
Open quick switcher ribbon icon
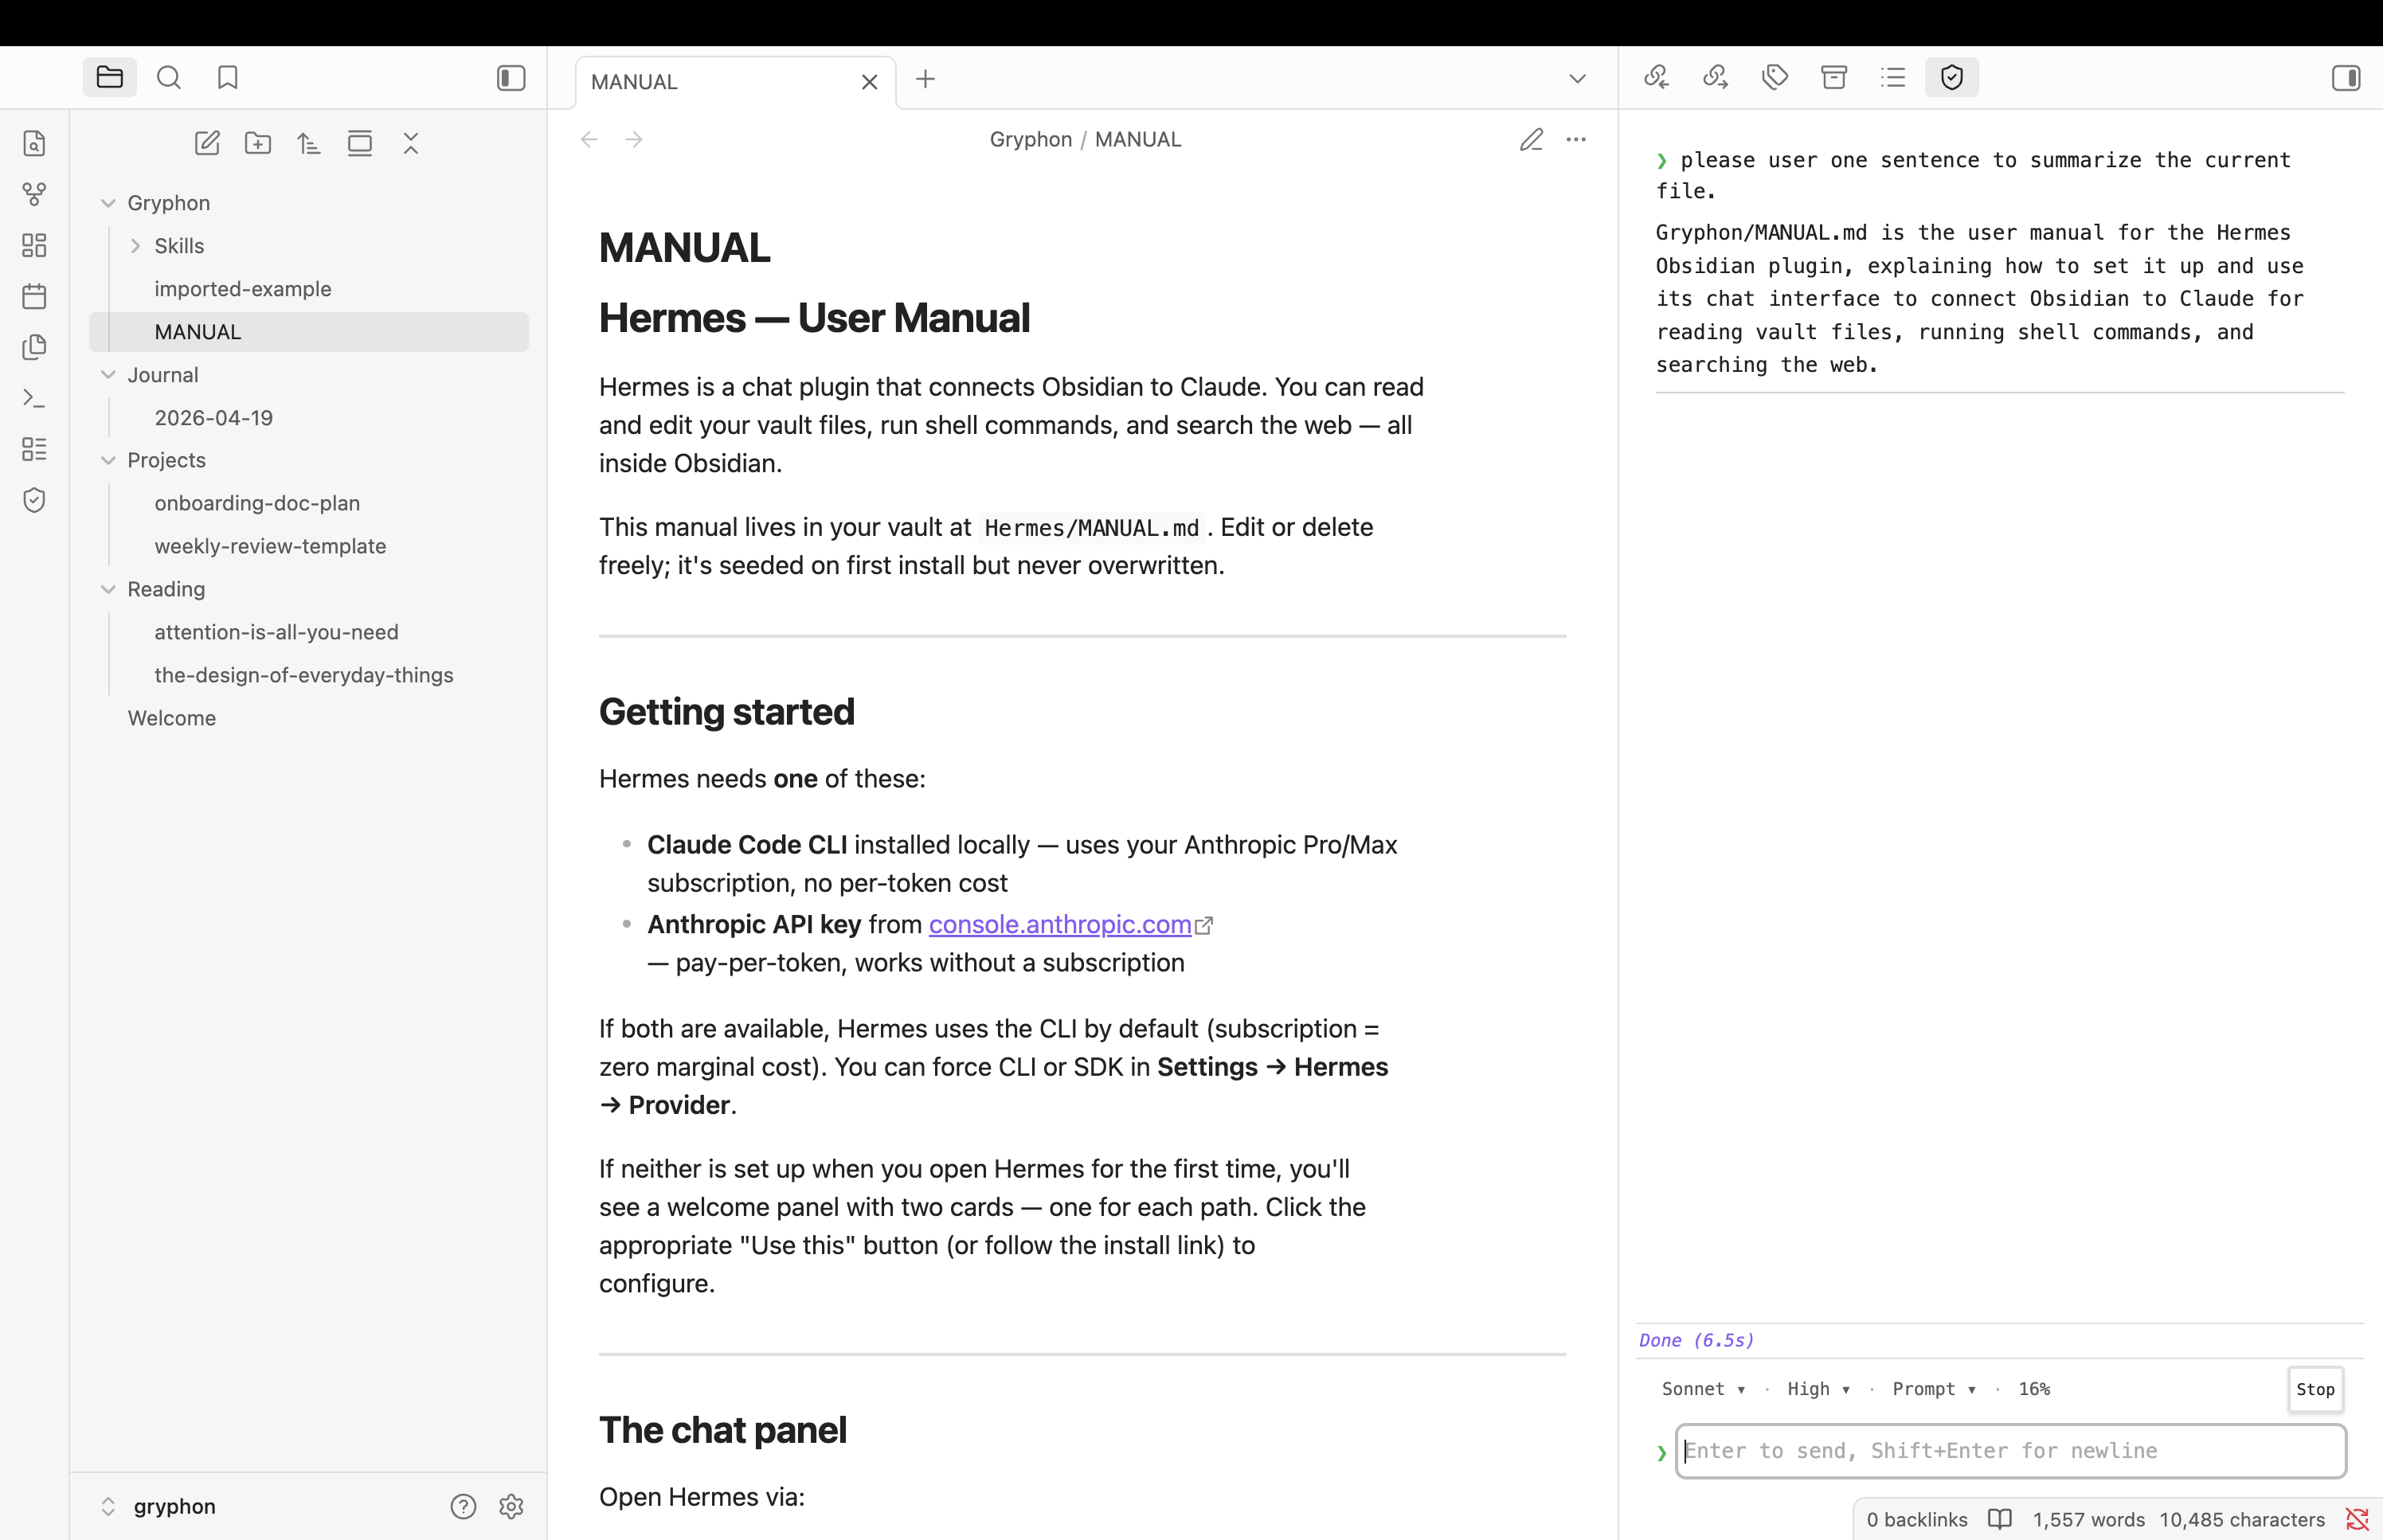(x=35, y=144)
